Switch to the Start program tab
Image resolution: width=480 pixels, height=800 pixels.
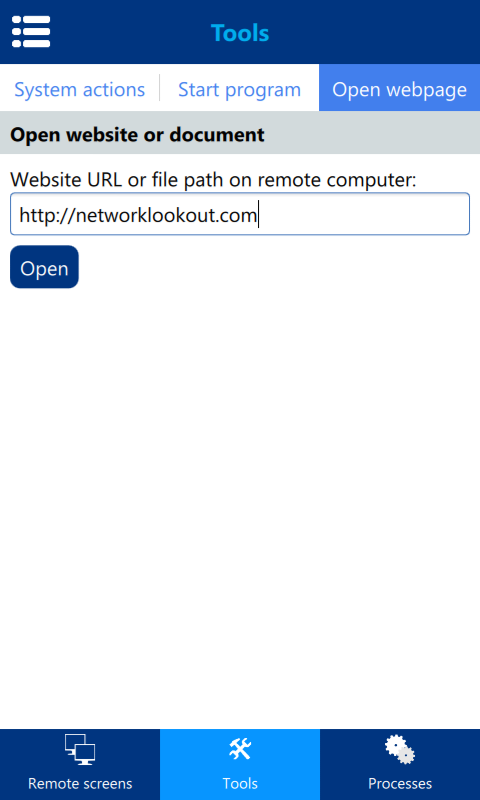tap(239, 90)
